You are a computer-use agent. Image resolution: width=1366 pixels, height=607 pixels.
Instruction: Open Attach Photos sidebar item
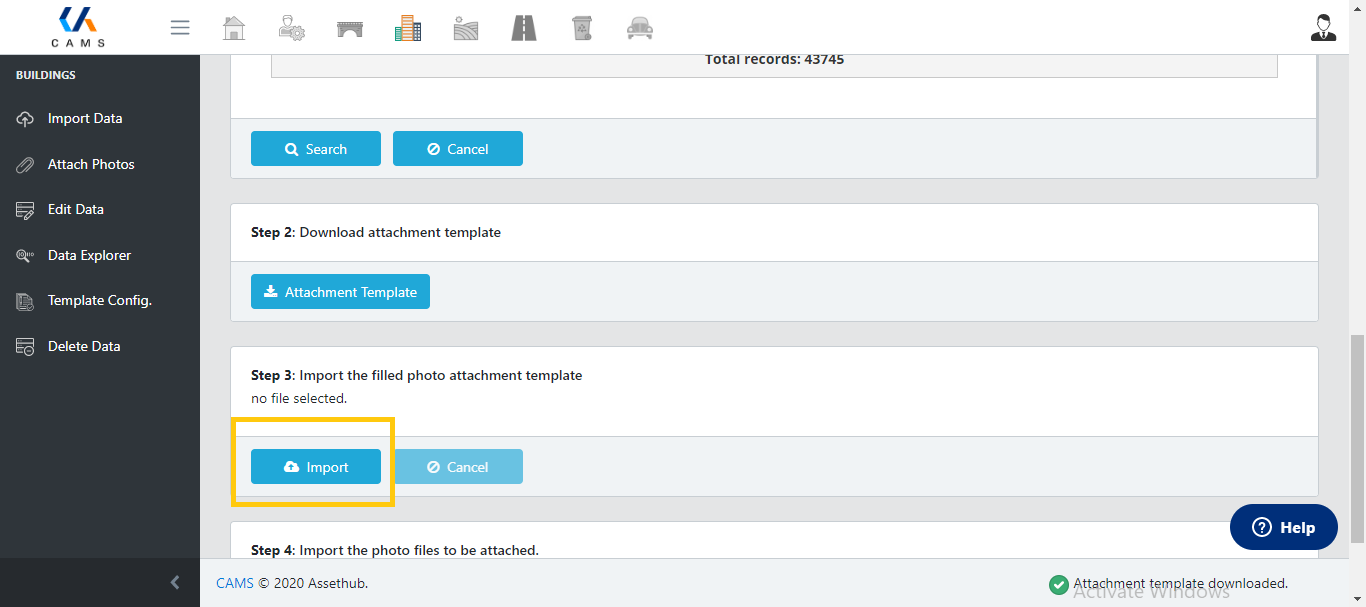tap(90, 164)
